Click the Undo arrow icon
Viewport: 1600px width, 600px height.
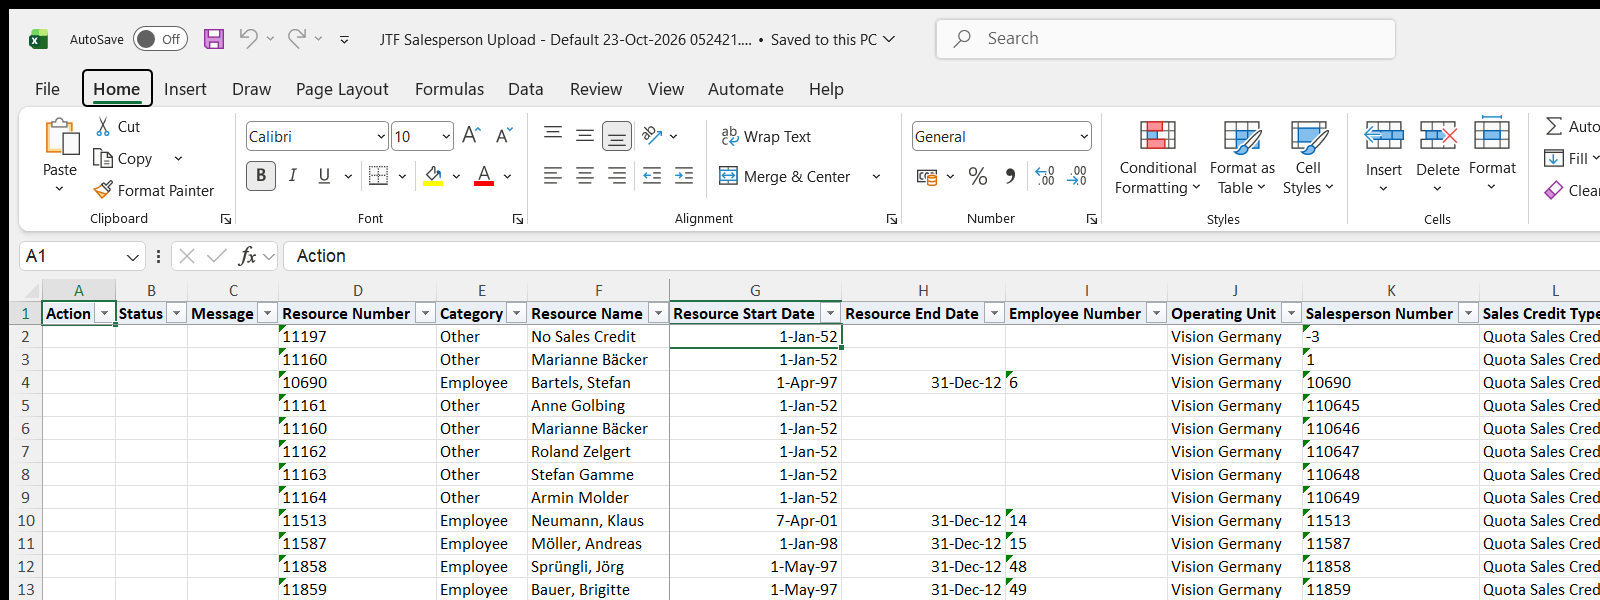pyautogui.click(x=248, y=39)
